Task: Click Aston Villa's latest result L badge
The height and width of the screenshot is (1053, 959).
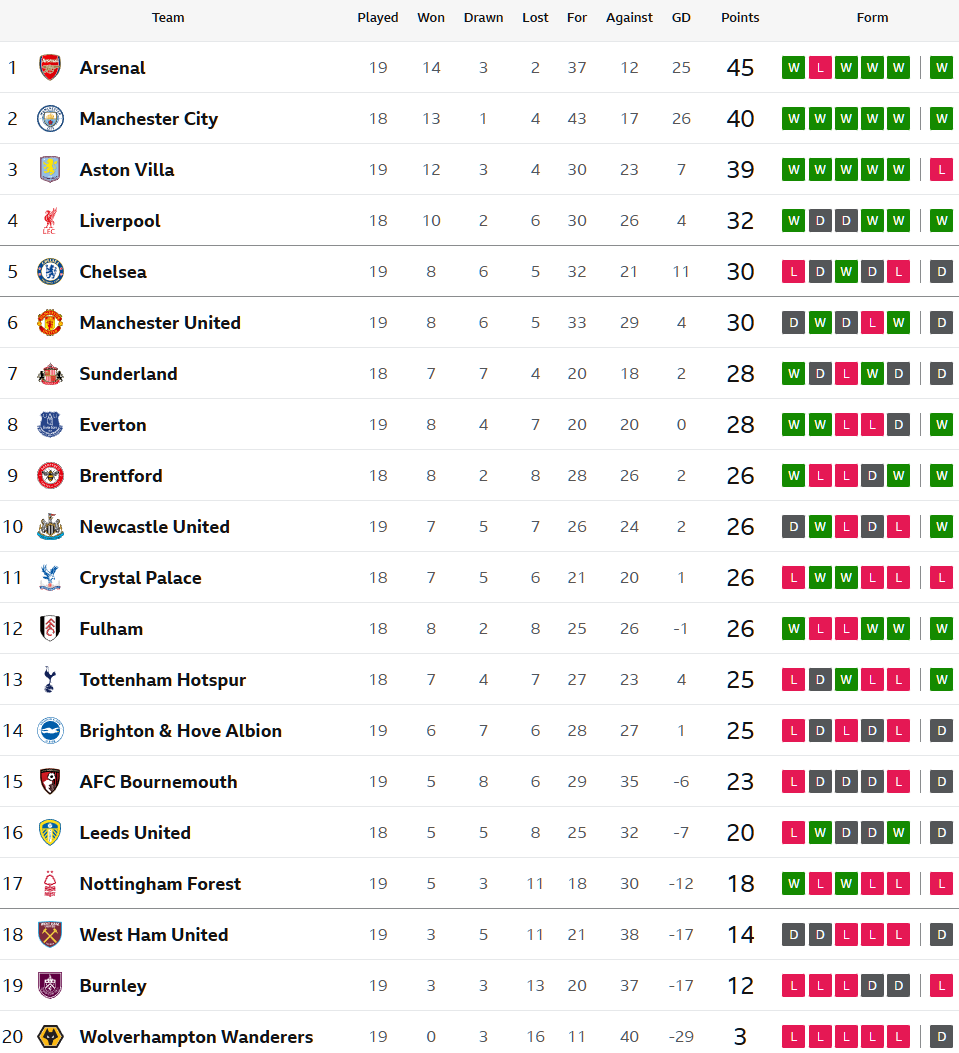Action: (941, 170)
